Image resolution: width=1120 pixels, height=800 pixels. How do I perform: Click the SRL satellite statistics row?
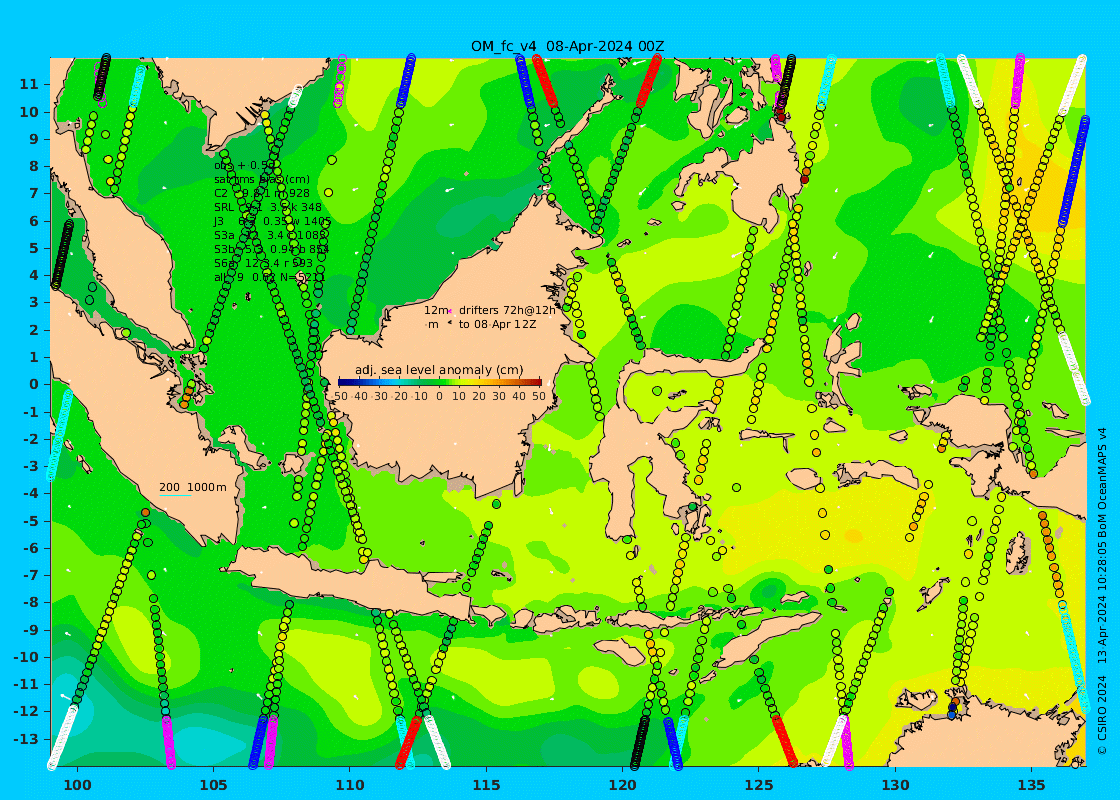[x=268, y=207]
